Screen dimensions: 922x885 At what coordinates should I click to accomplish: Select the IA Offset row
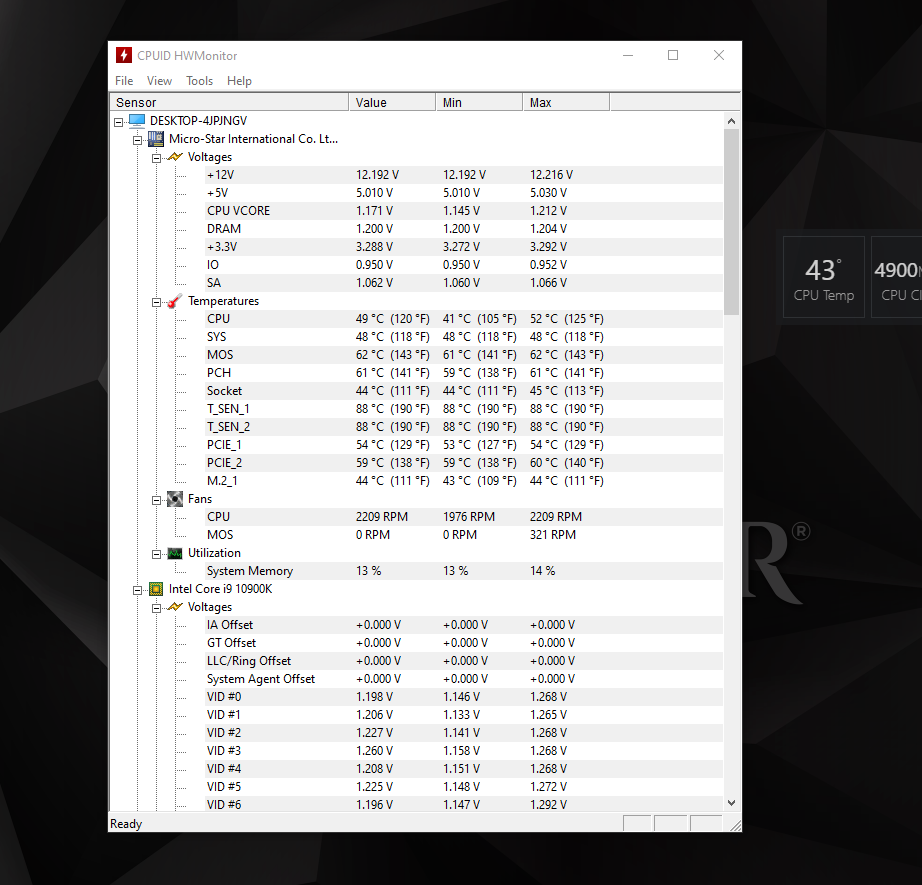click(463, 625)
